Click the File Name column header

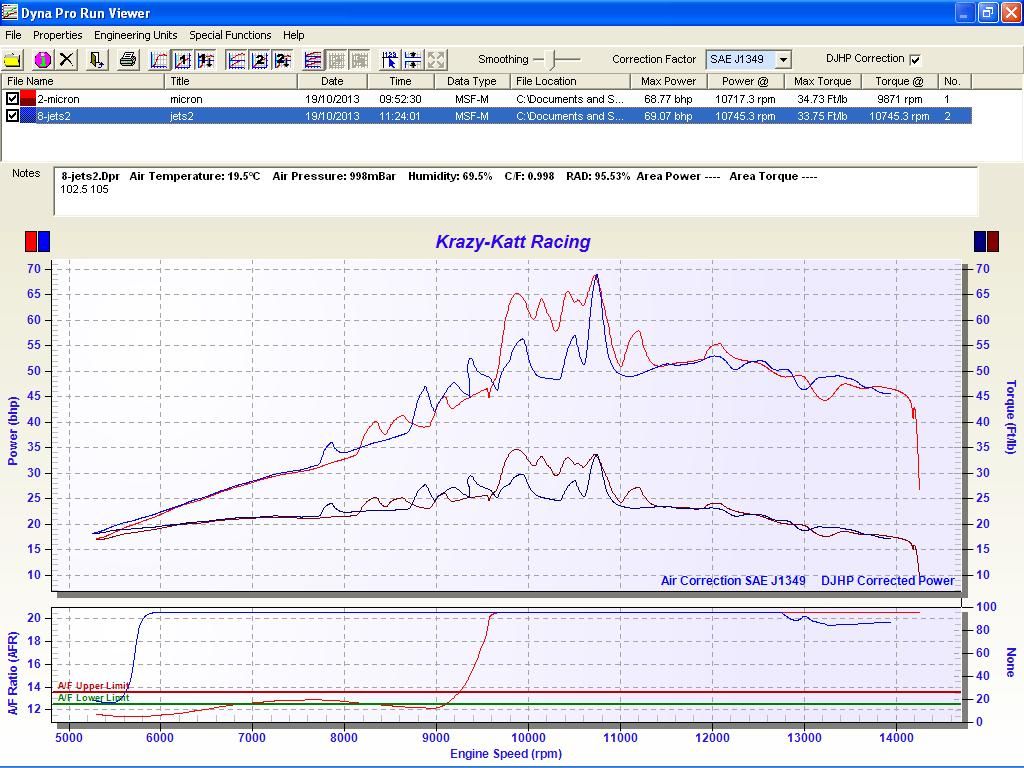pyautogui.click(x=82, y=81)
